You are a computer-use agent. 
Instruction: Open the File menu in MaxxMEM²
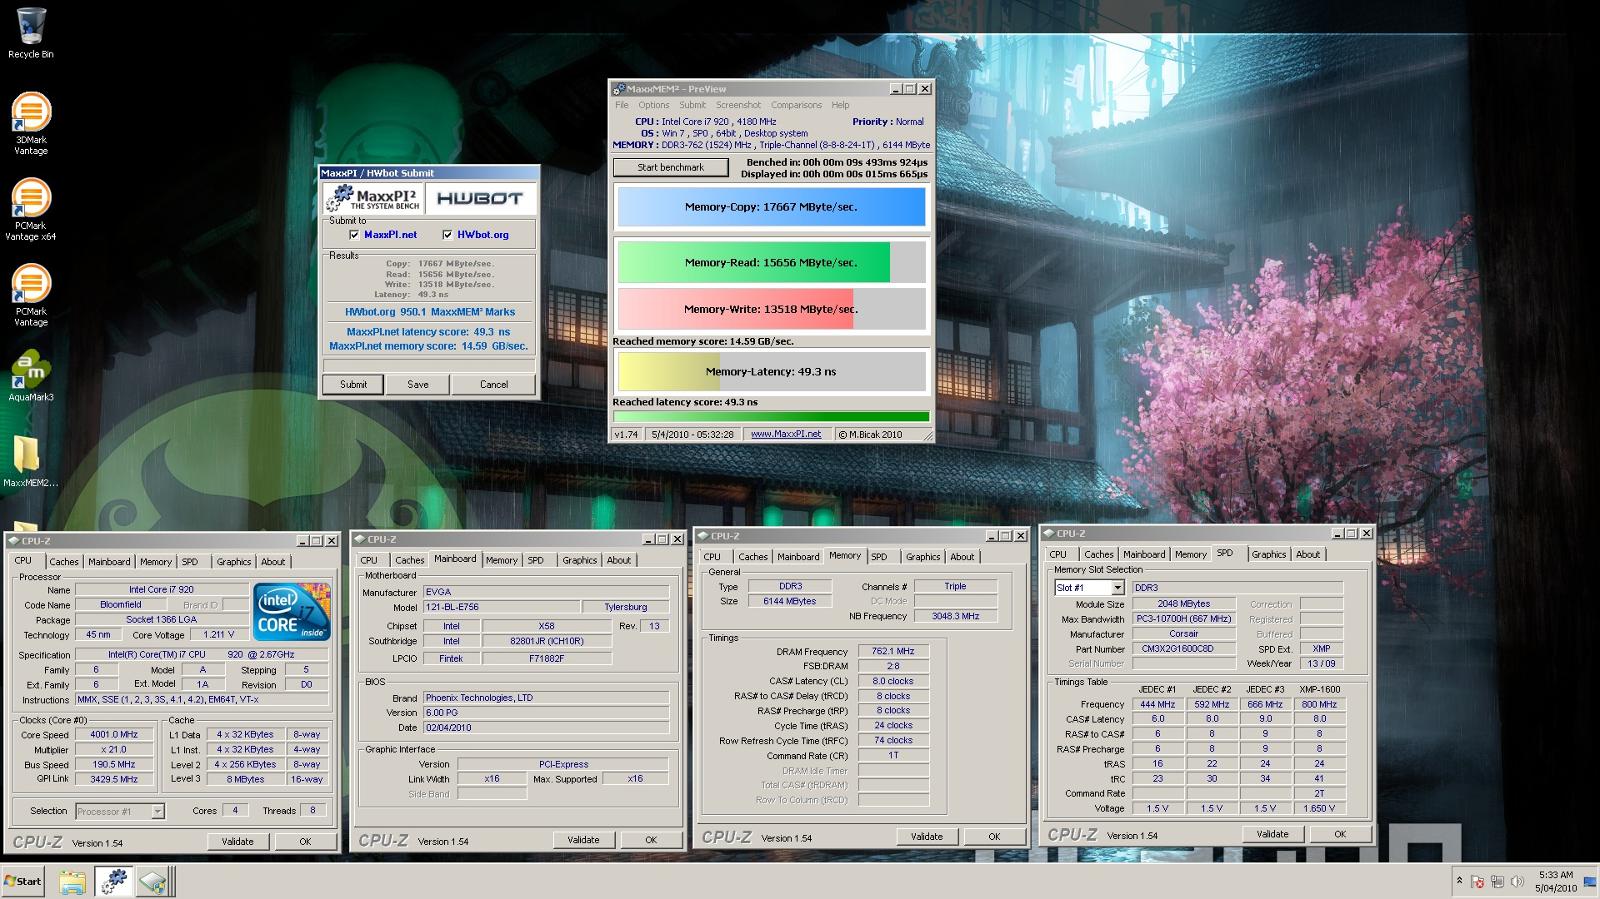pyautogui.click(x=622, y=105)
